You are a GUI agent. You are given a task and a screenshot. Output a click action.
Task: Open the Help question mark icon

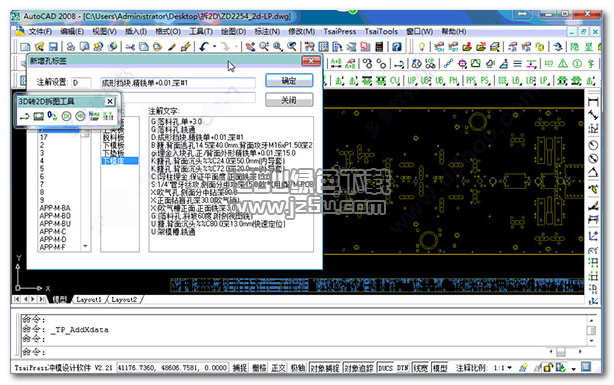click(396, 47)
